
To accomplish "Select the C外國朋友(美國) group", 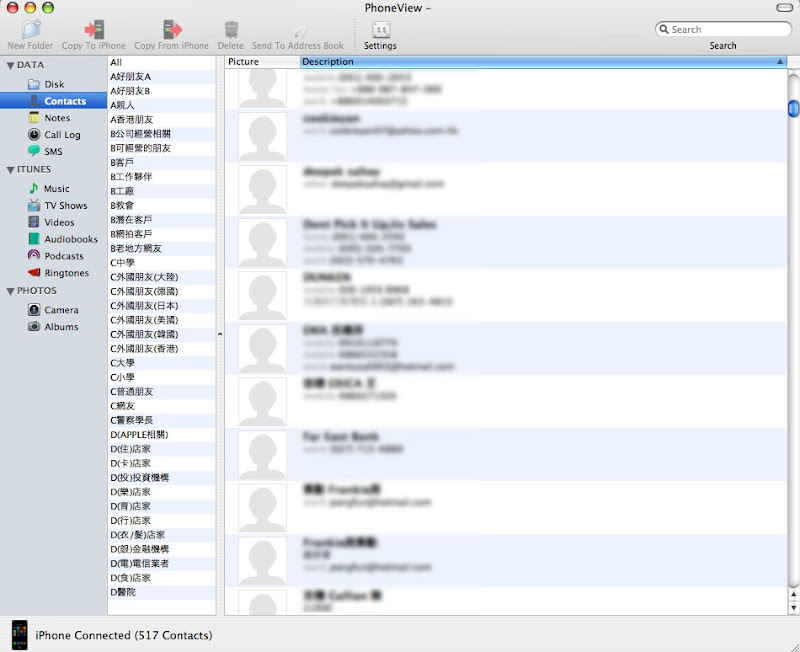I will point(162,320).
